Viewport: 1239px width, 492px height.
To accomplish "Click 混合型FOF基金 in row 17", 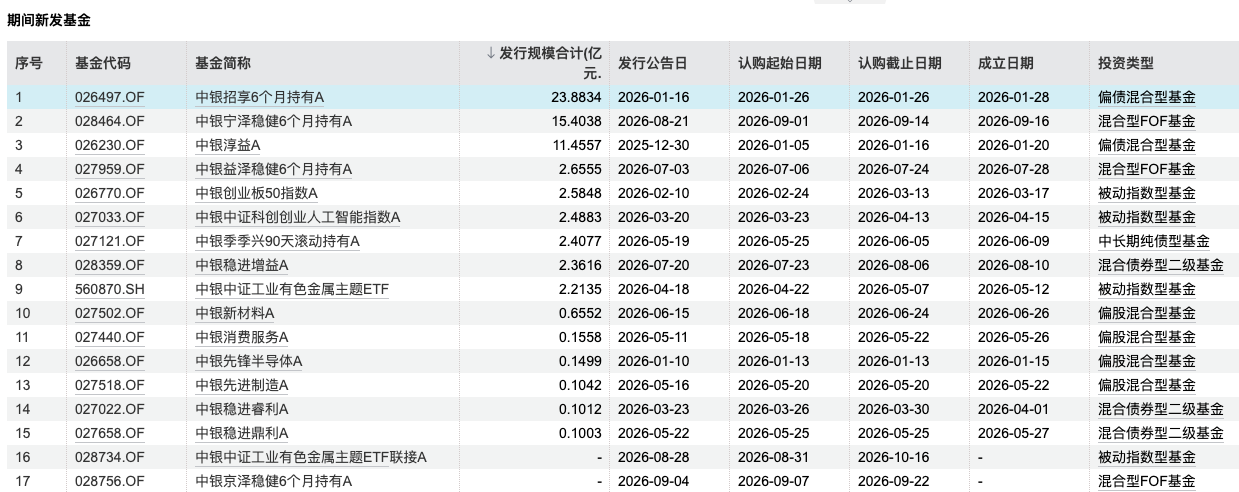I will (1146, 481).
